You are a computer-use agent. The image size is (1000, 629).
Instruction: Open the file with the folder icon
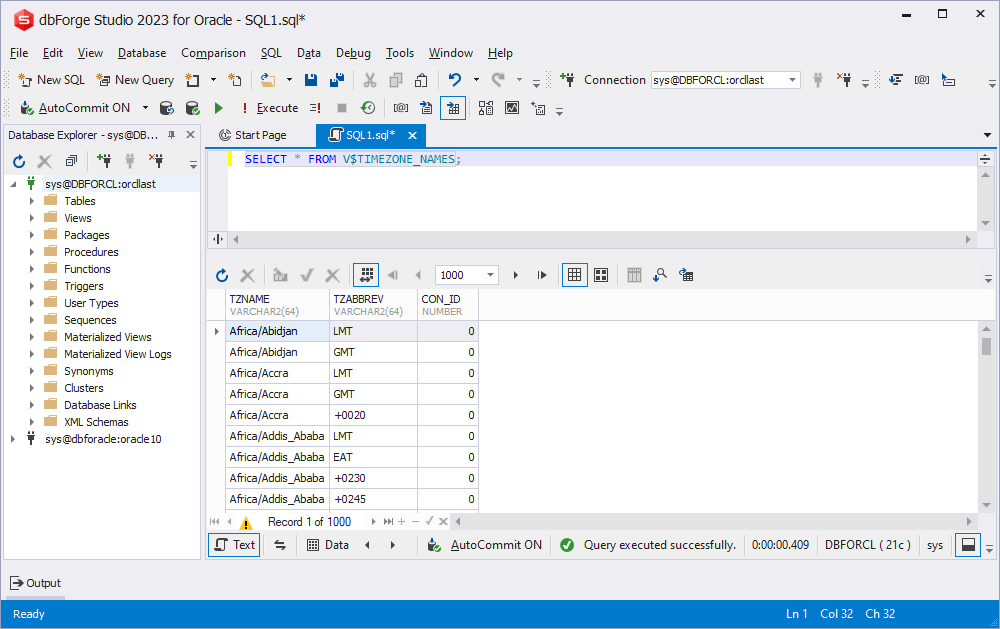click(268, 80)
